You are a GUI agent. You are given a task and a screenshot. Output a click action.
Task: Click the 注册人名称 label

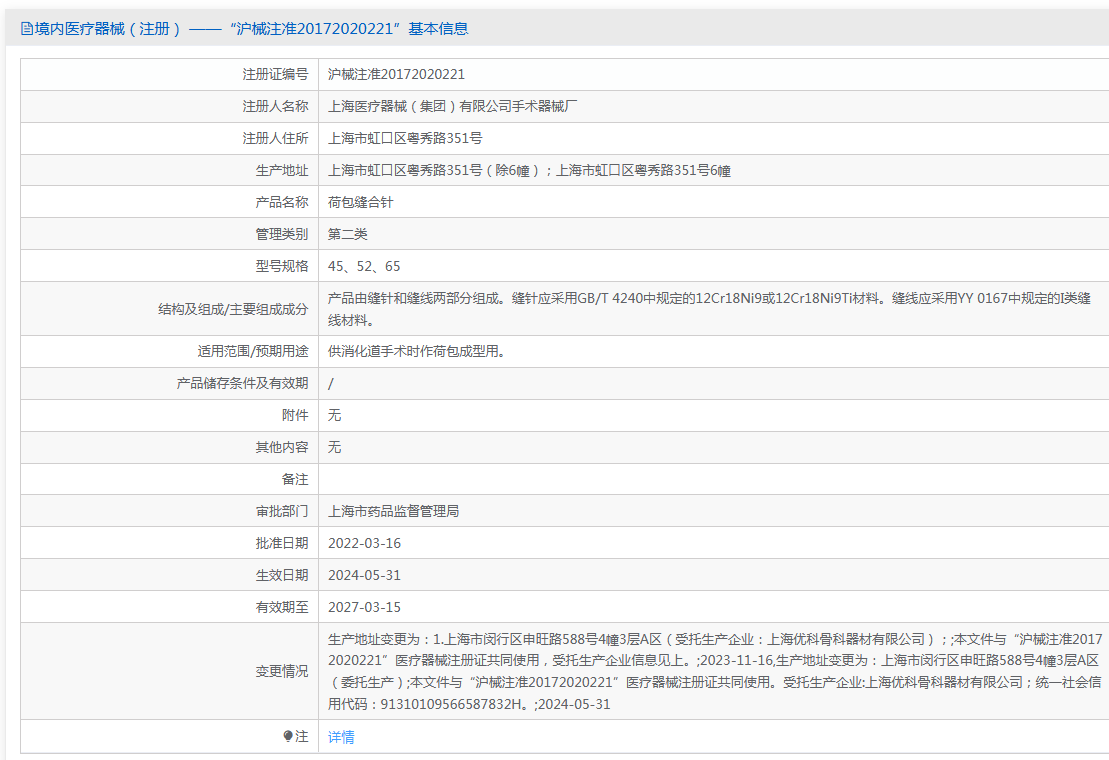pyautogui.click(x=276, y=106)
